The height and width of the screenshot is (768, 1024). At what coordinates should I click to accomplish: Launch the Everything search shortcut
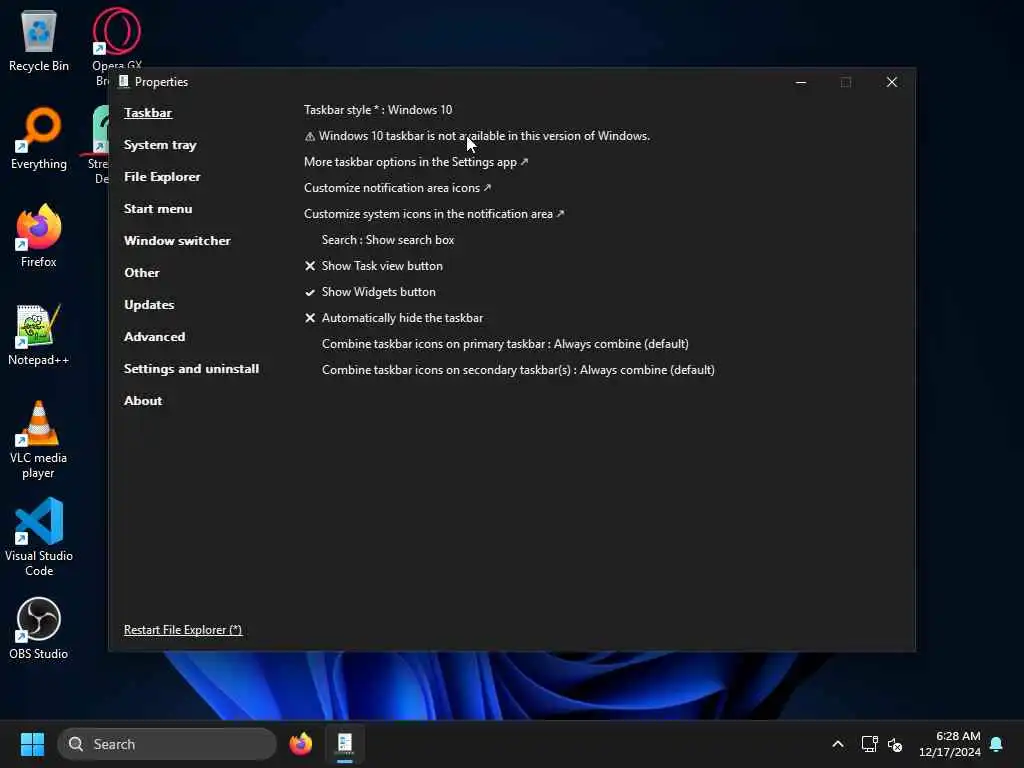pos(39,138)
